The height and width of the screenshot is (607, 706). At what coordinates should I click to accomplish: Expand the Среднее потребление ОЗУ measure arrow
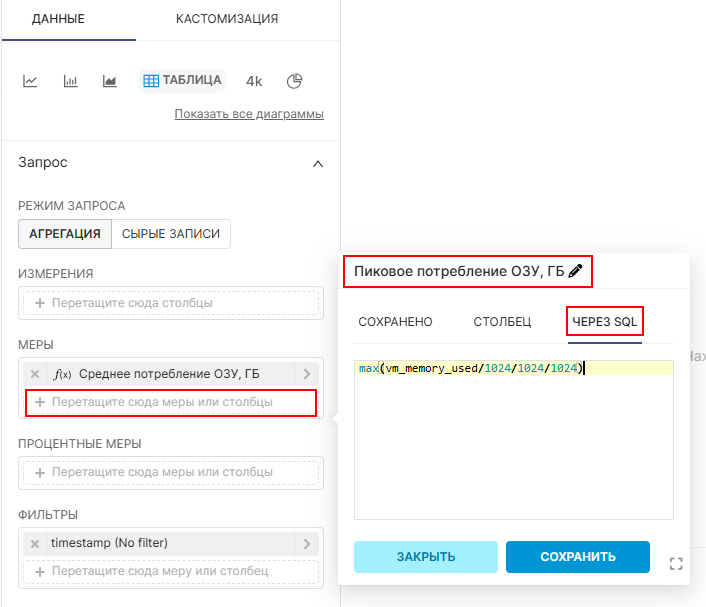pos(307,374)
